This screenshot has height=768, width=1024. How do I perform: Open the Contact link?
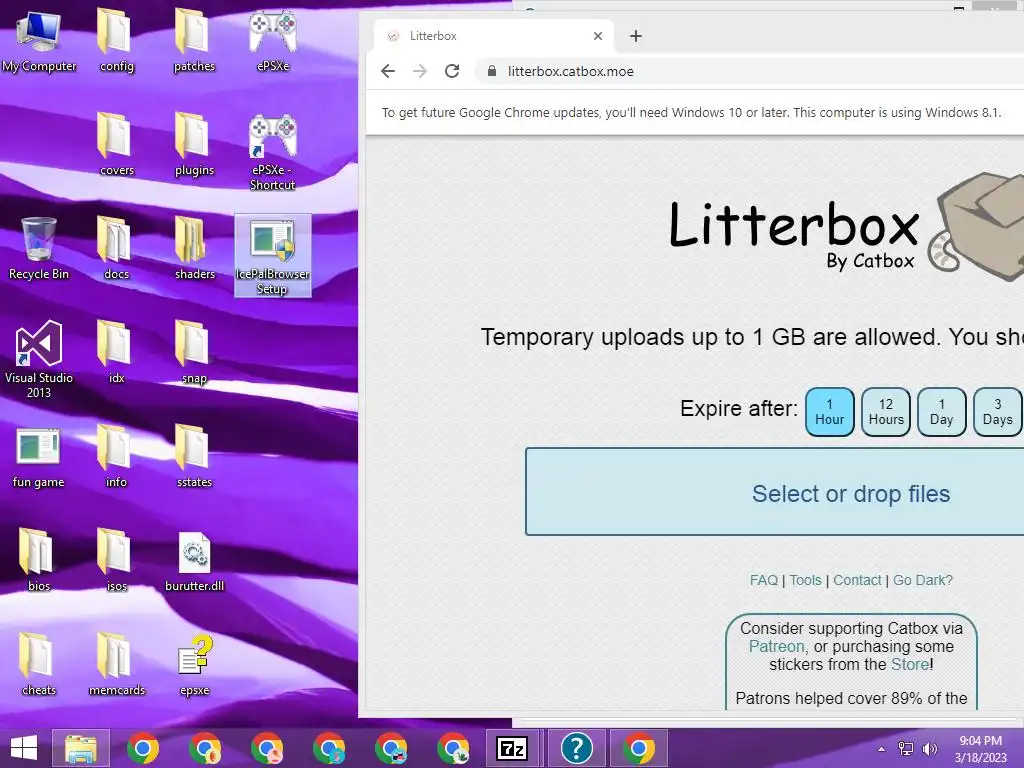(857, 580)
